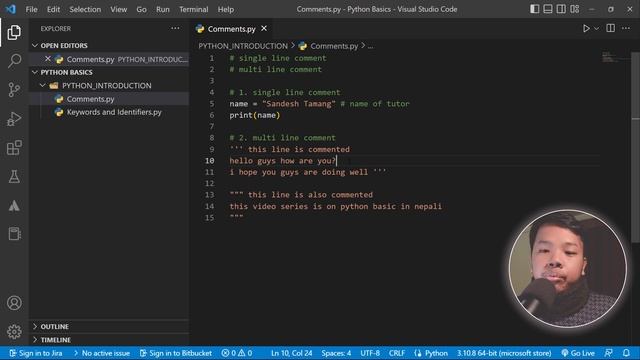Image resolution: width=640 pixels, height=360 pixels.
Task: Select the Comments.py editor tab
Action: (231, 29)
